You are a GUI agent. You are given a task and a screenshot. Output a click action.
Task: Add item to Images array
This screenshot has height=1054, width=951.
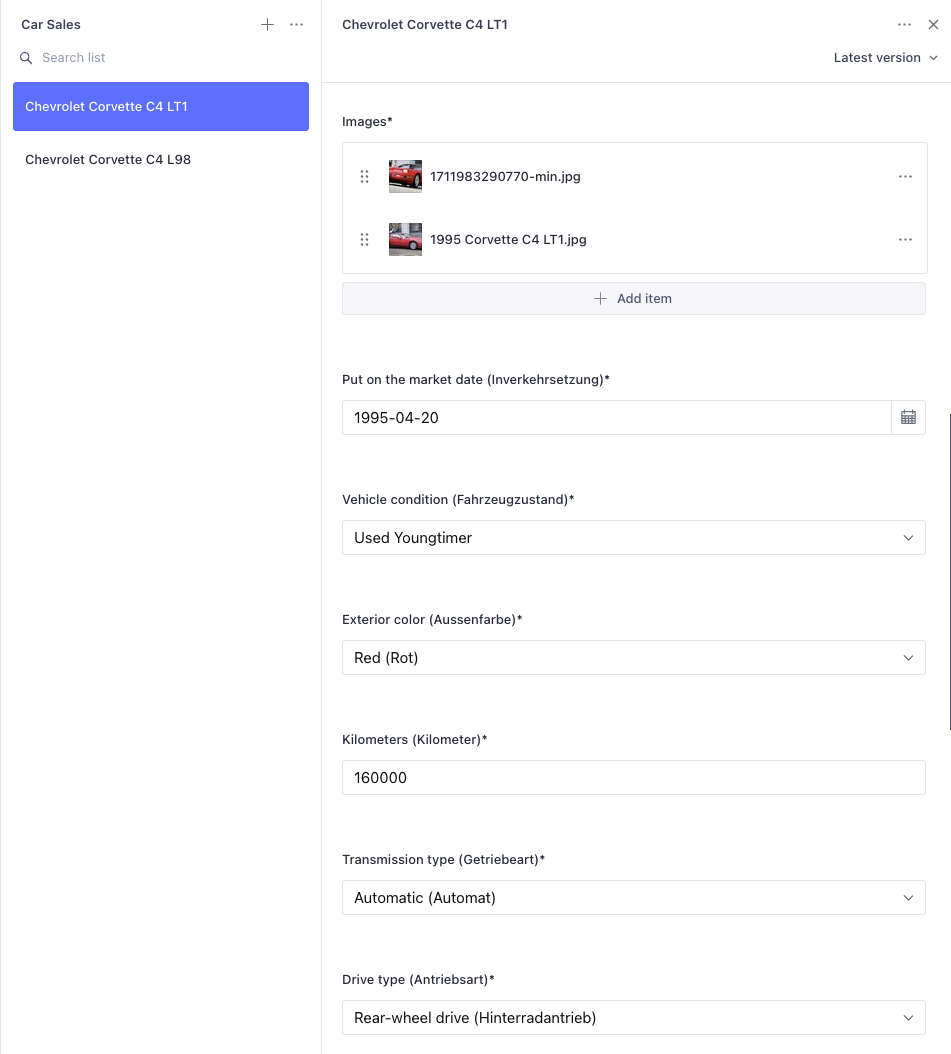(634, 298)
